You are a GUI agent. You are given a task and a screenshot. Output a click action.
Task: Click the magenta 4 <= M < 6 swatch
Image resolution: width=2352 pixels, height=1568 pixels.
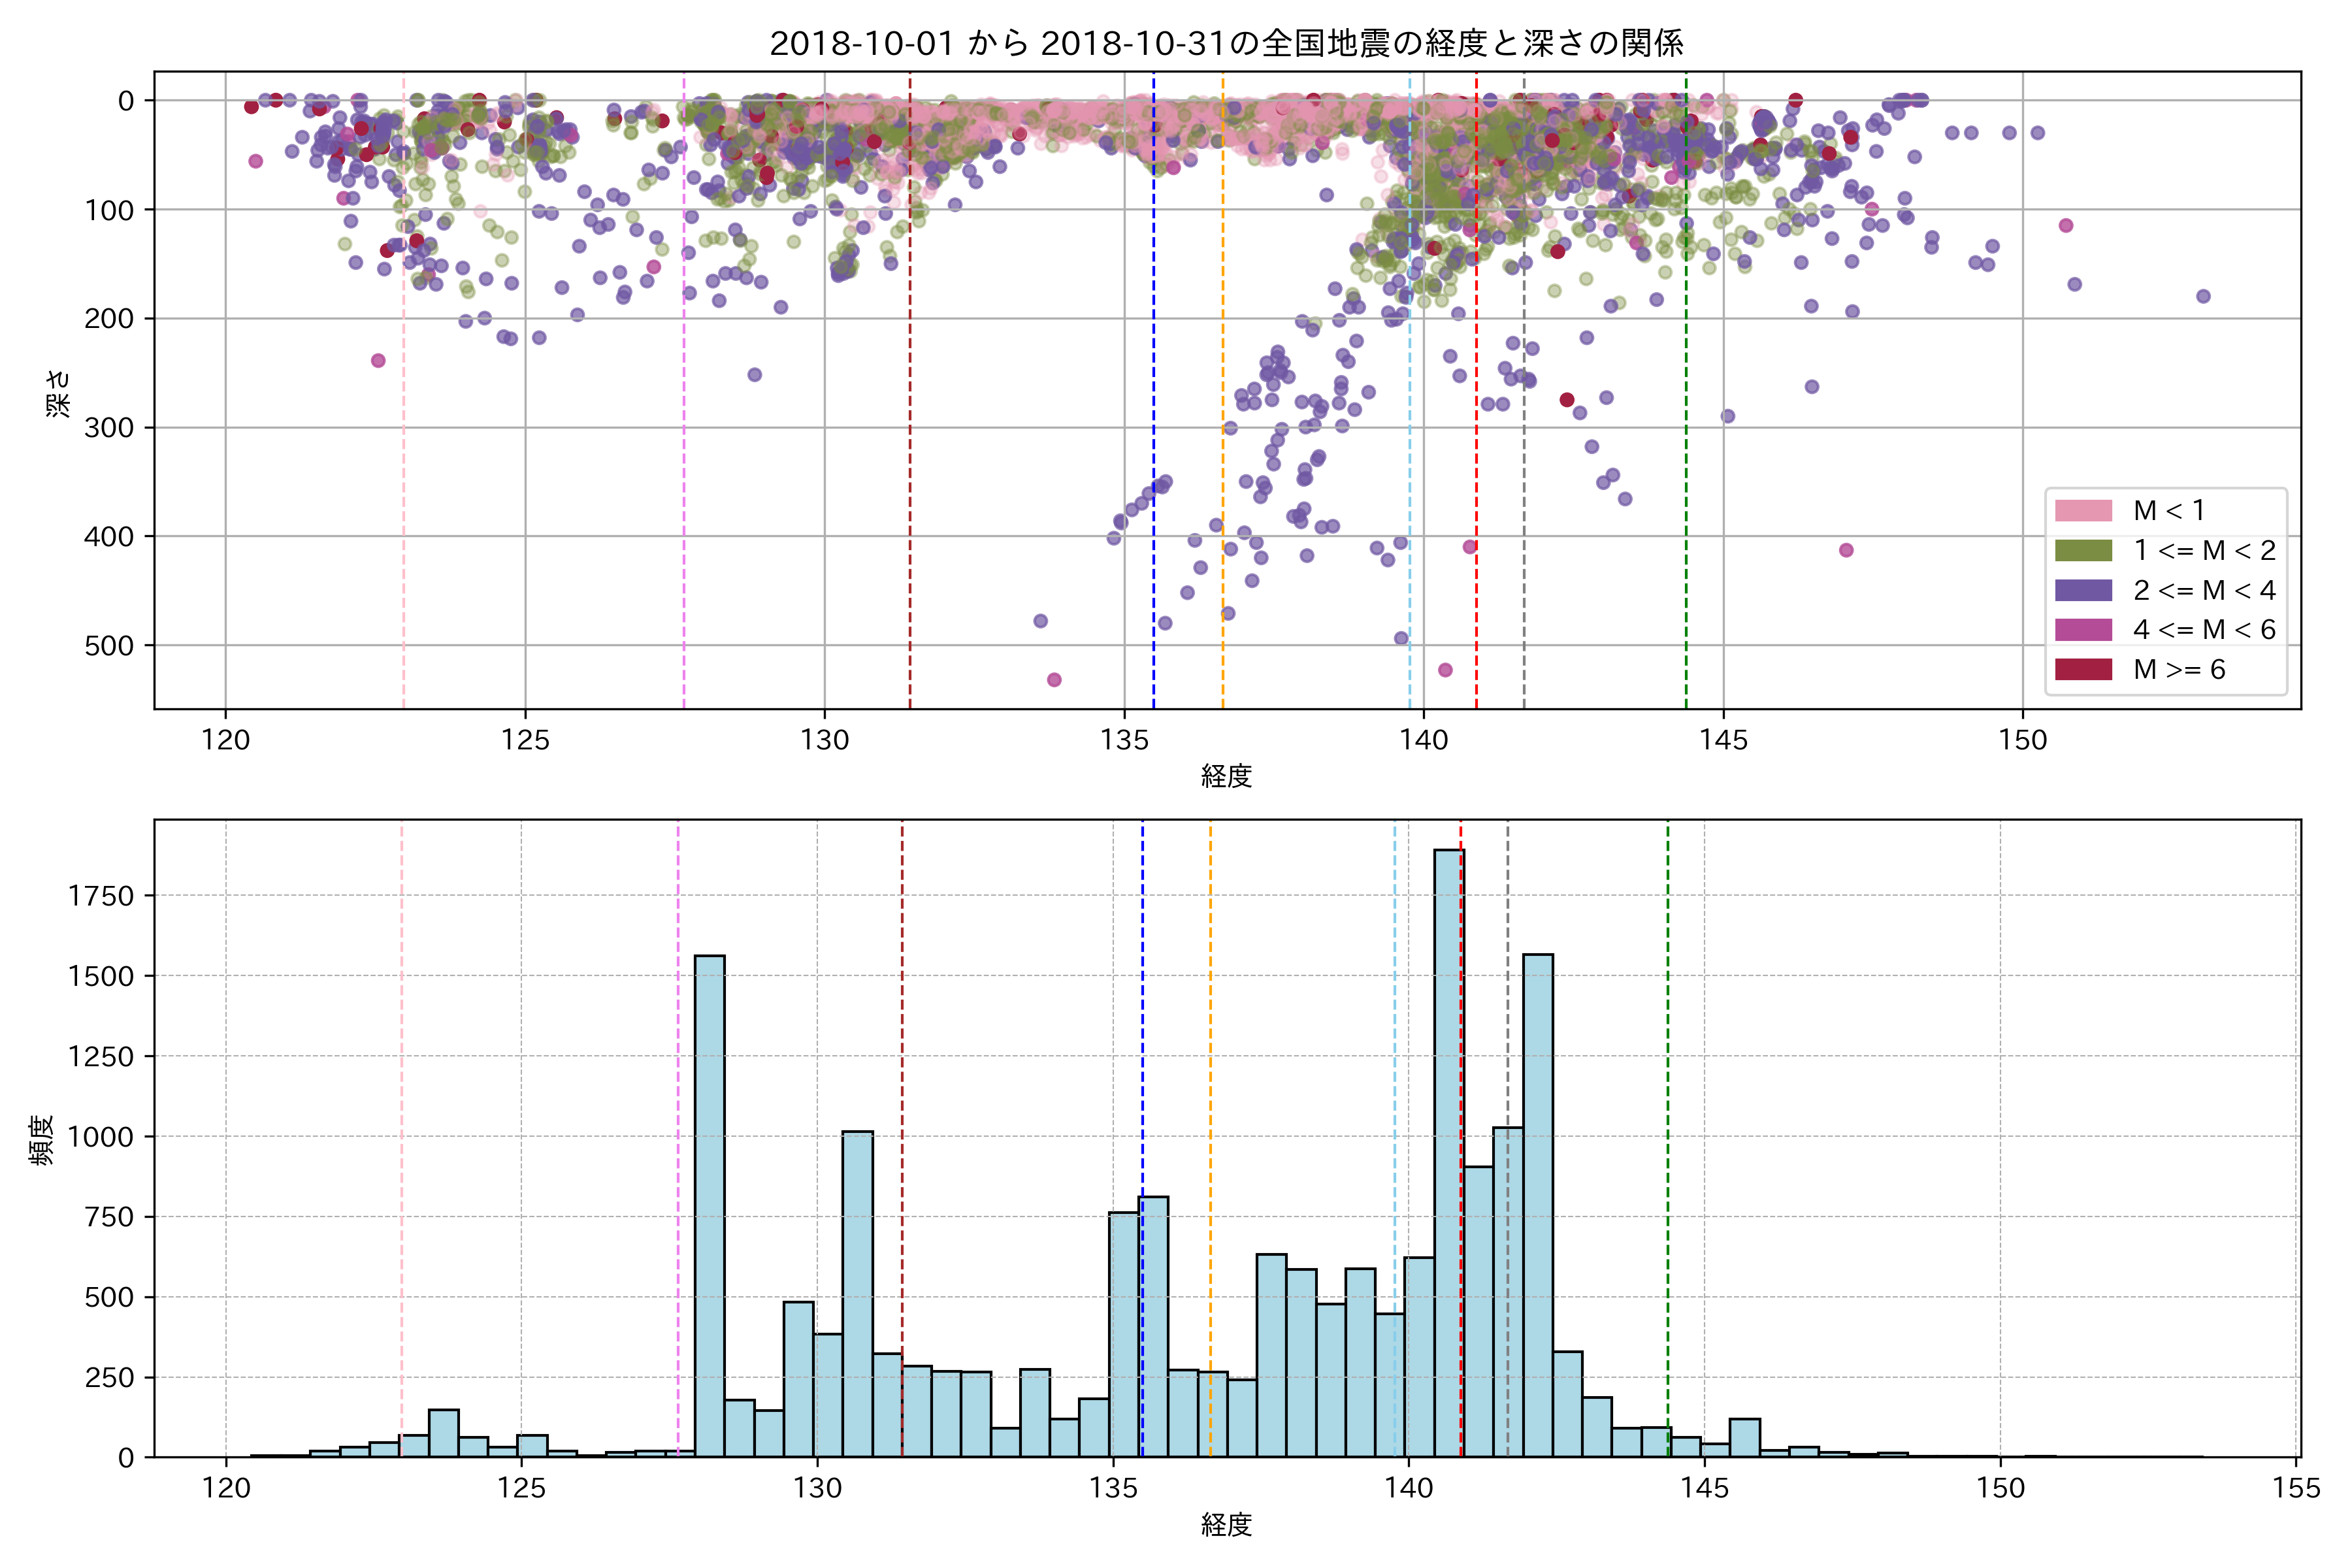coord(2083,629)
